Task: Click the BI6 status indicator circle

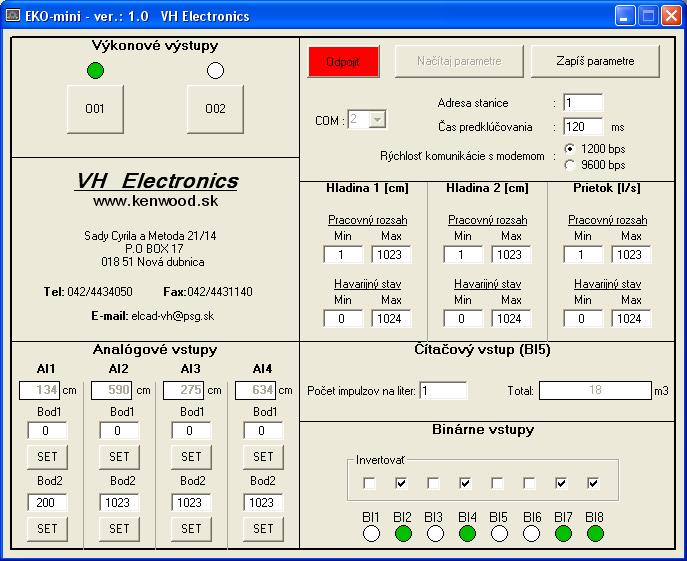Action: pos(531,533)
